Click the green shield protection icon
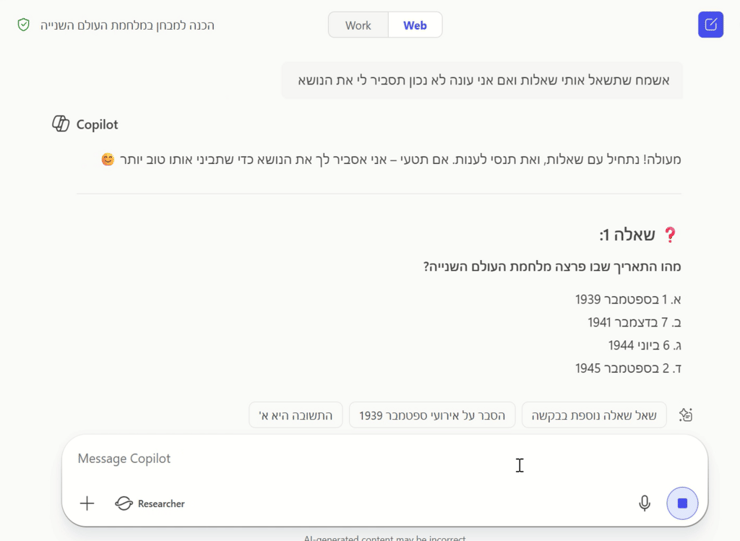Screen dimensions: 740x541 (x=24, y=25)
